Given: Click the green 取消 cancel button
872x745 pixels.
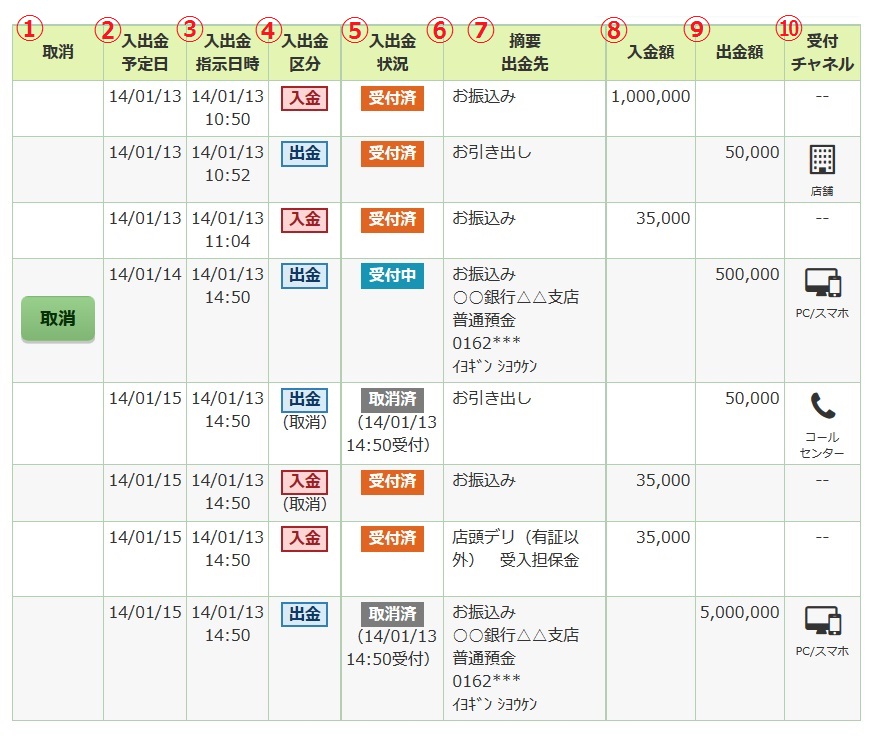Looking at the screenshot, I should (57, 319).
